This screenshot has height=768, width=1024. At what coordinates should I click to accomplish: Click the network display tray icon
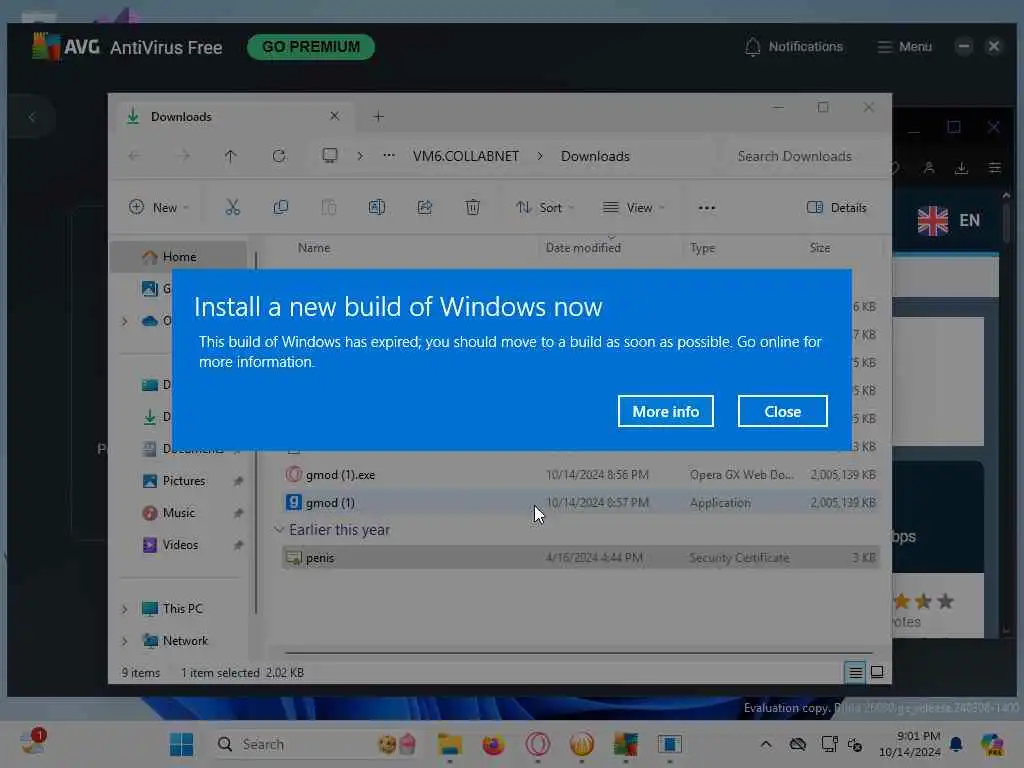click(x=829, y=744)
